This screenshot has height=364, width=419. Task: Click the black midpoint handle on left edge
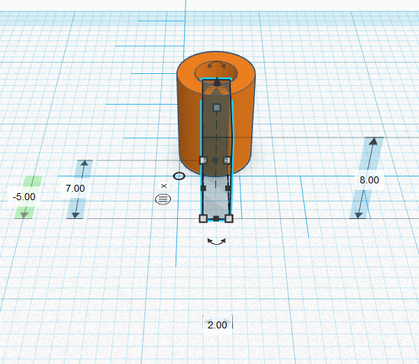(x=203, y=188)
